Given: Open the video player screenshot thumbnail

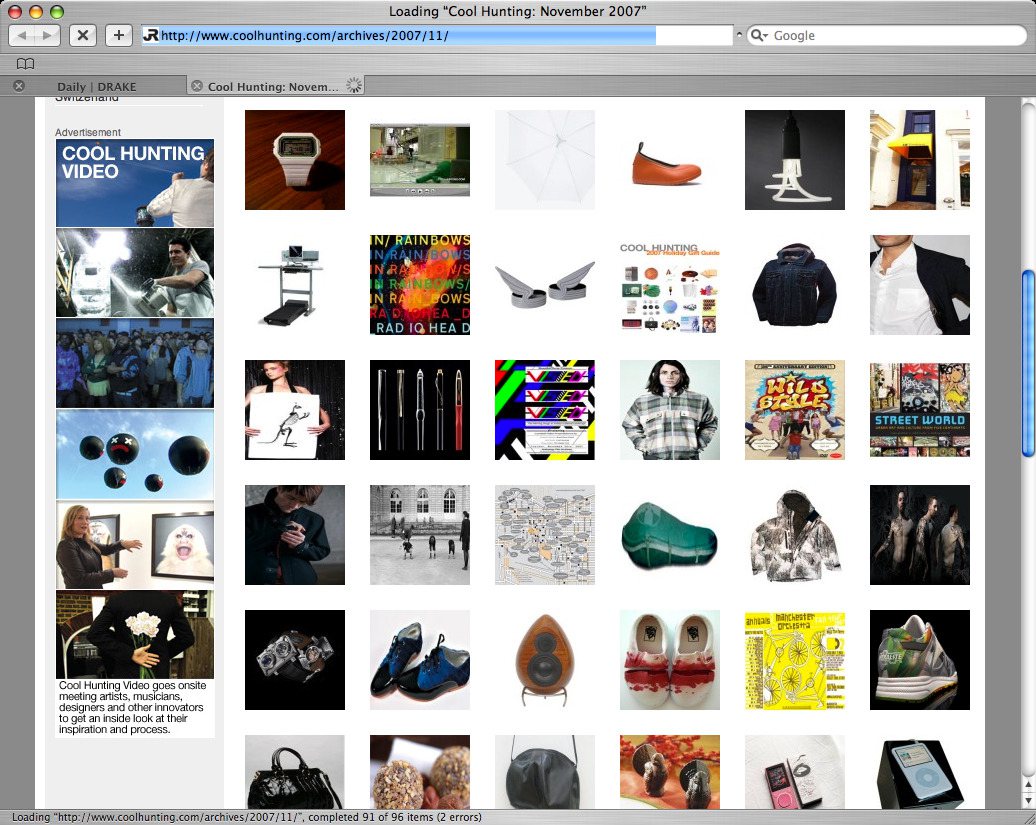Looking at the screenshot, I should click(x=420, y=160).
